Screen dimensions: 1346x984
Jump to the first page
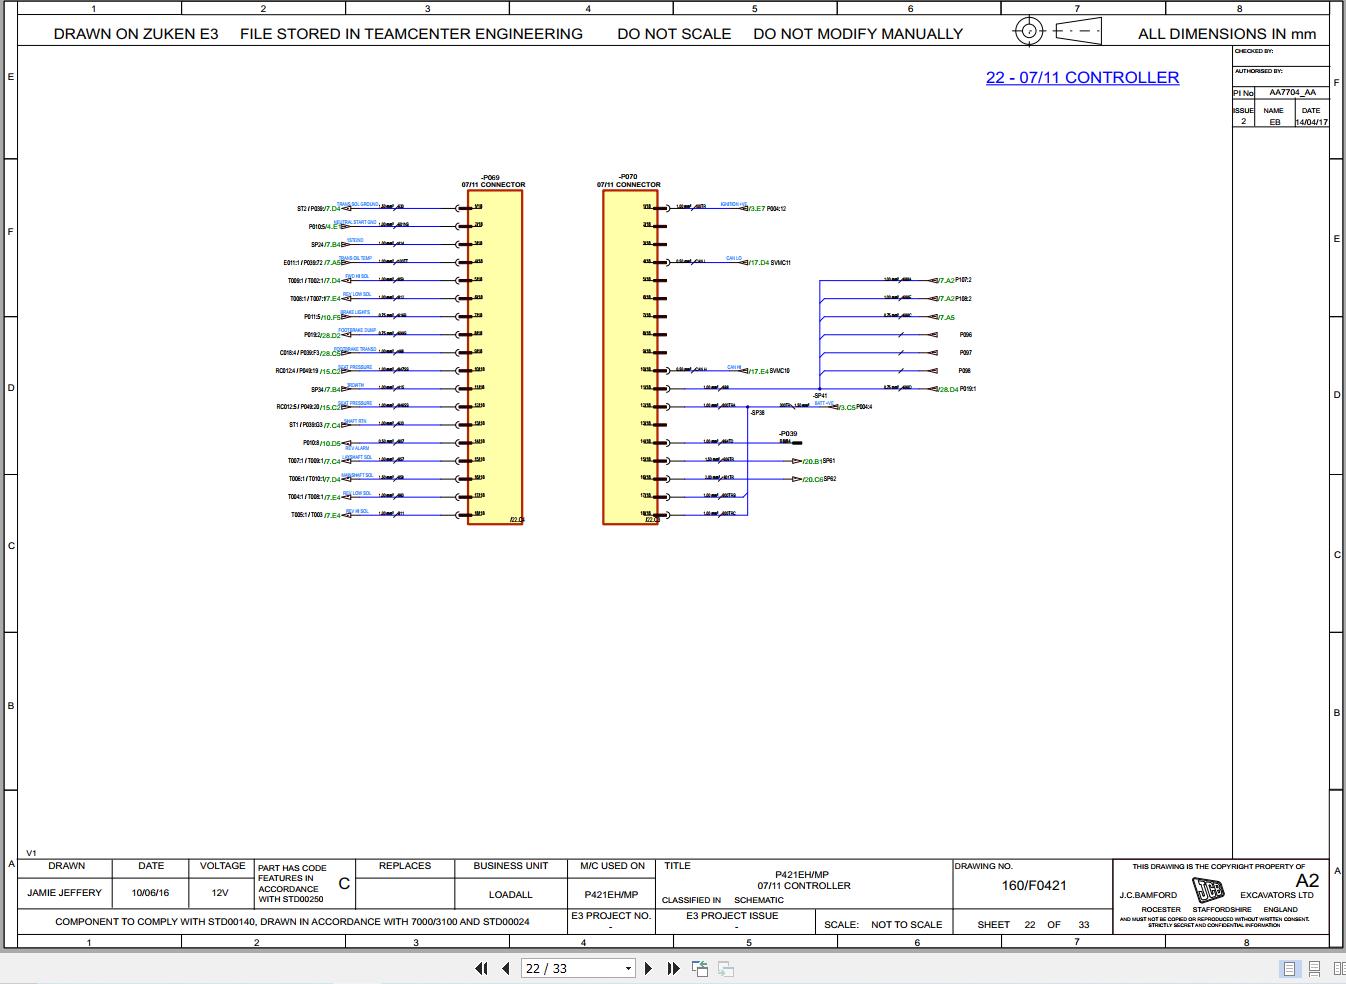coord(480,968)
